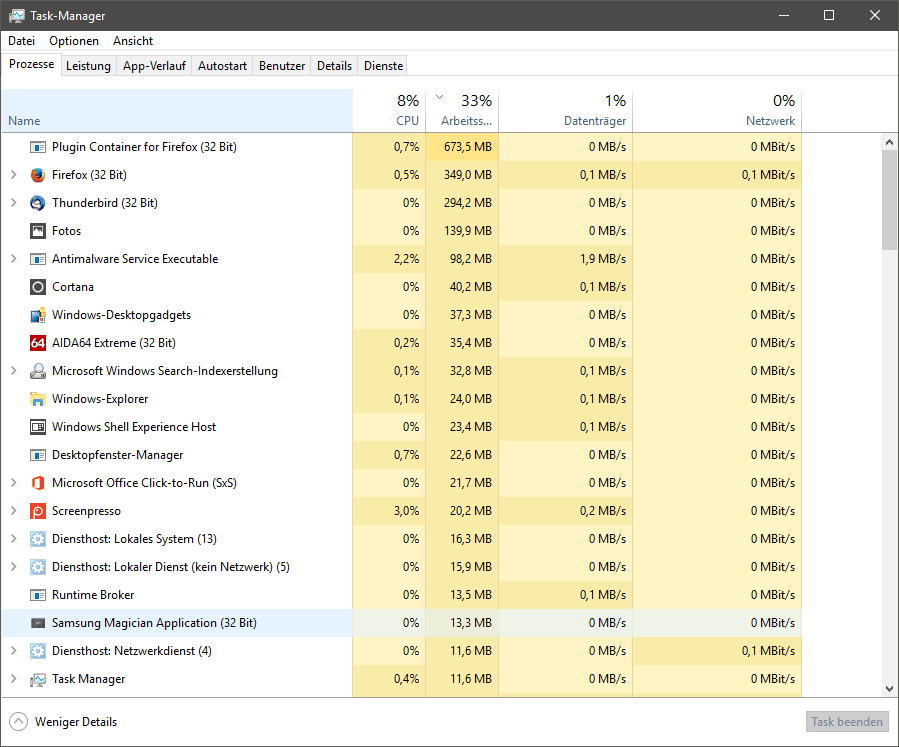Click the Fotos app icon
The width and height of the screenshot is (899, 747).
38,231
